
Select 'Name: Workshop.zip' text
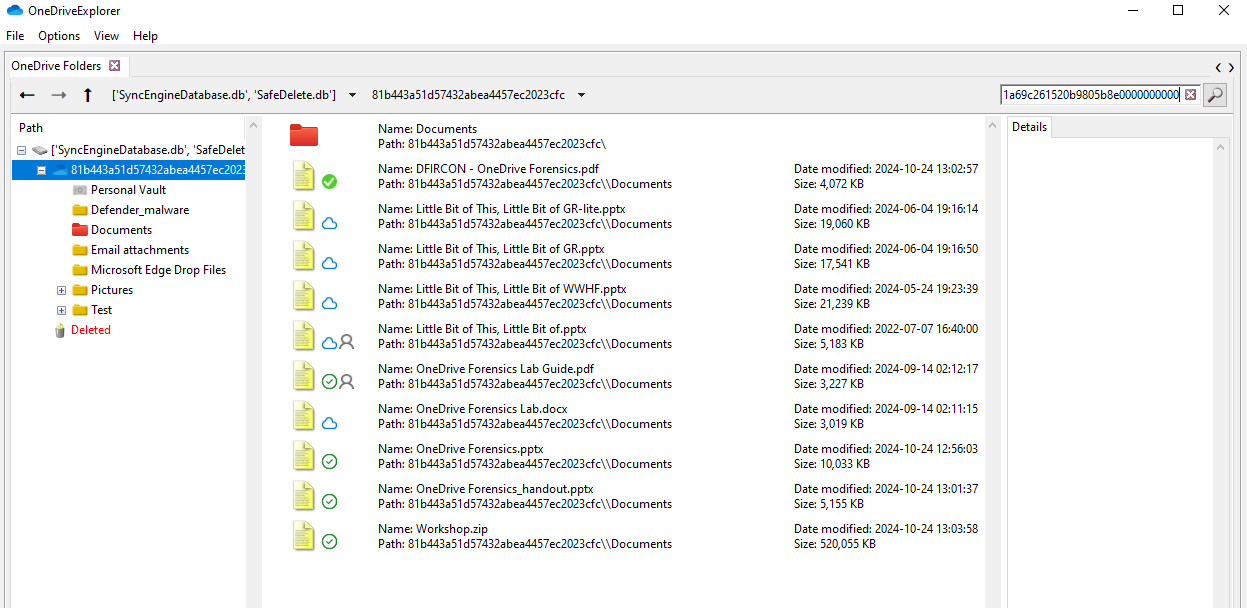click(x=433, y=529)
